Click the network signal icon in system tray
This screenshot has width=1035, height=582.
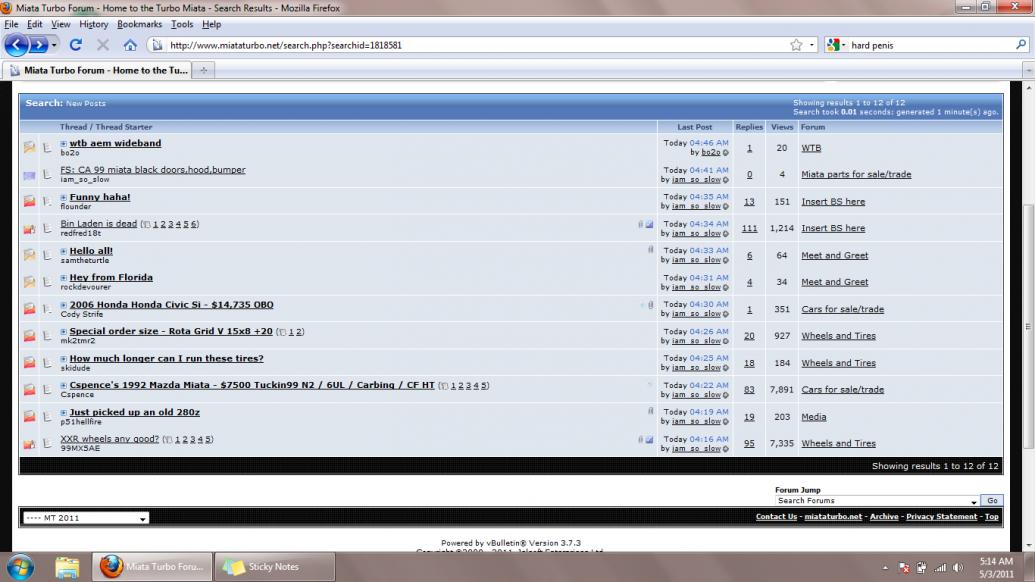[940, 567]
